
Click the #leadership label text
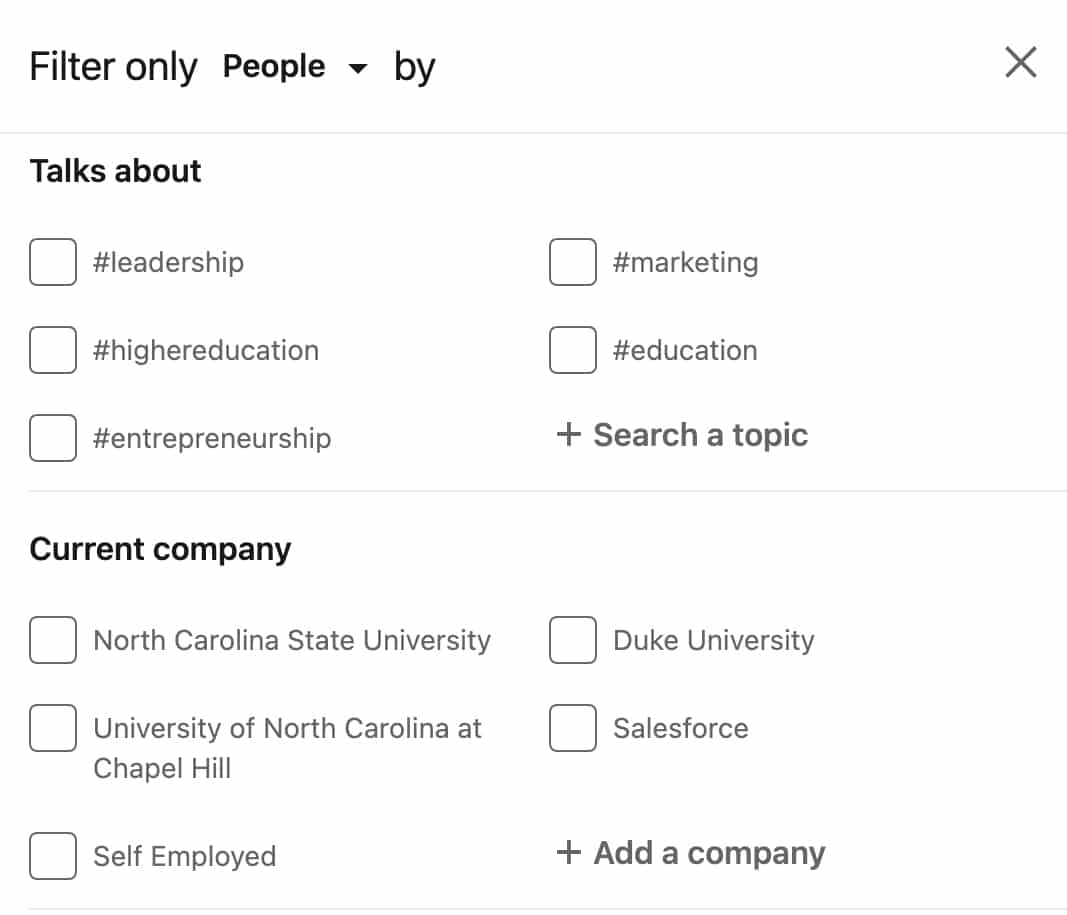tap(168, 262)
